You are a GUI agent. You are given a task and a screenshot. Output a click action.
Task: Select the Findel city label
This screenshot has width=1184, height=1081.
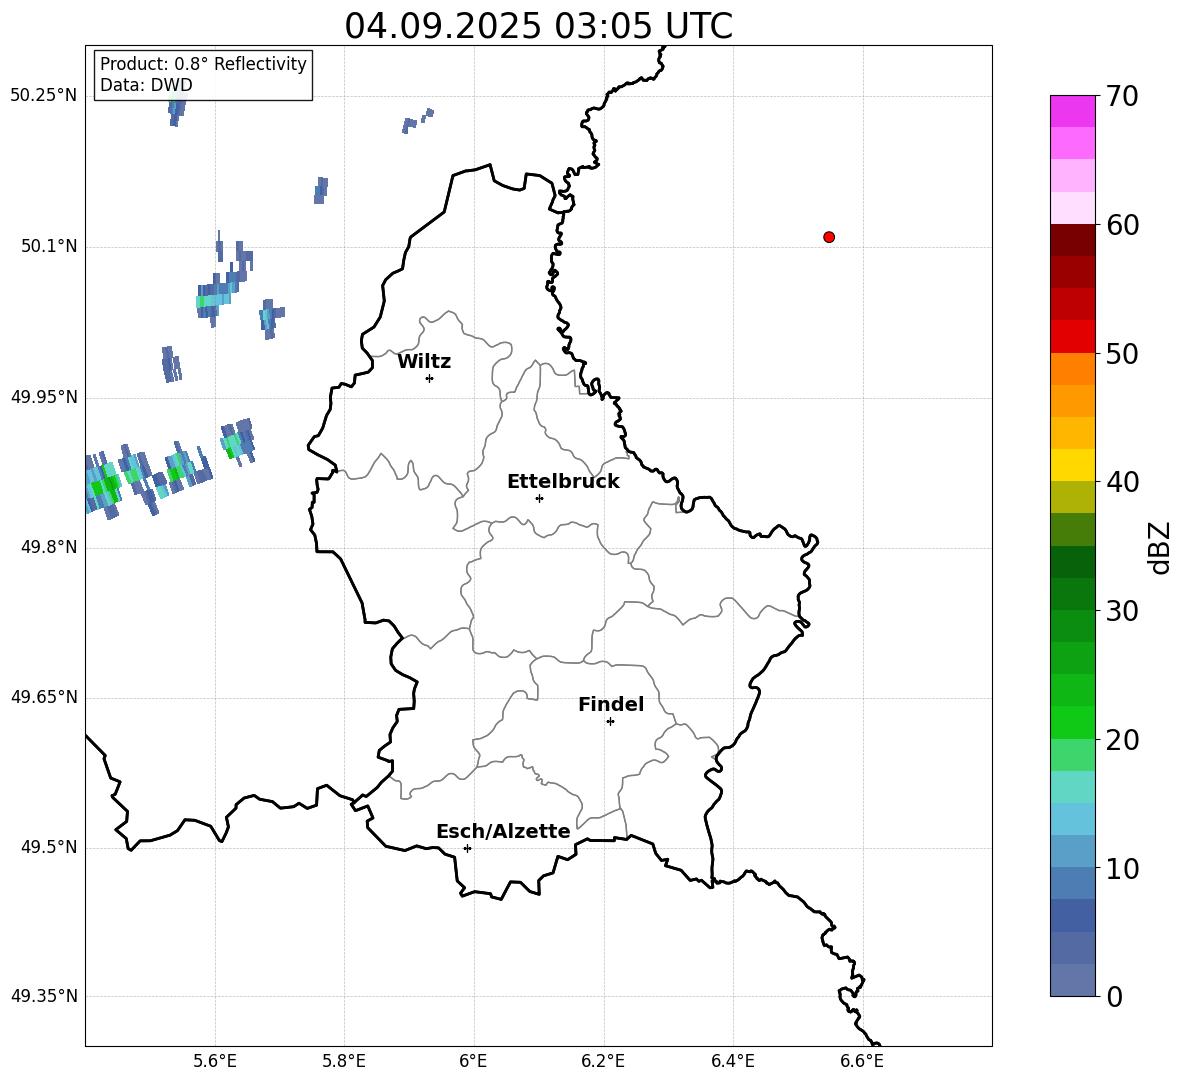(x=611, y=704)
